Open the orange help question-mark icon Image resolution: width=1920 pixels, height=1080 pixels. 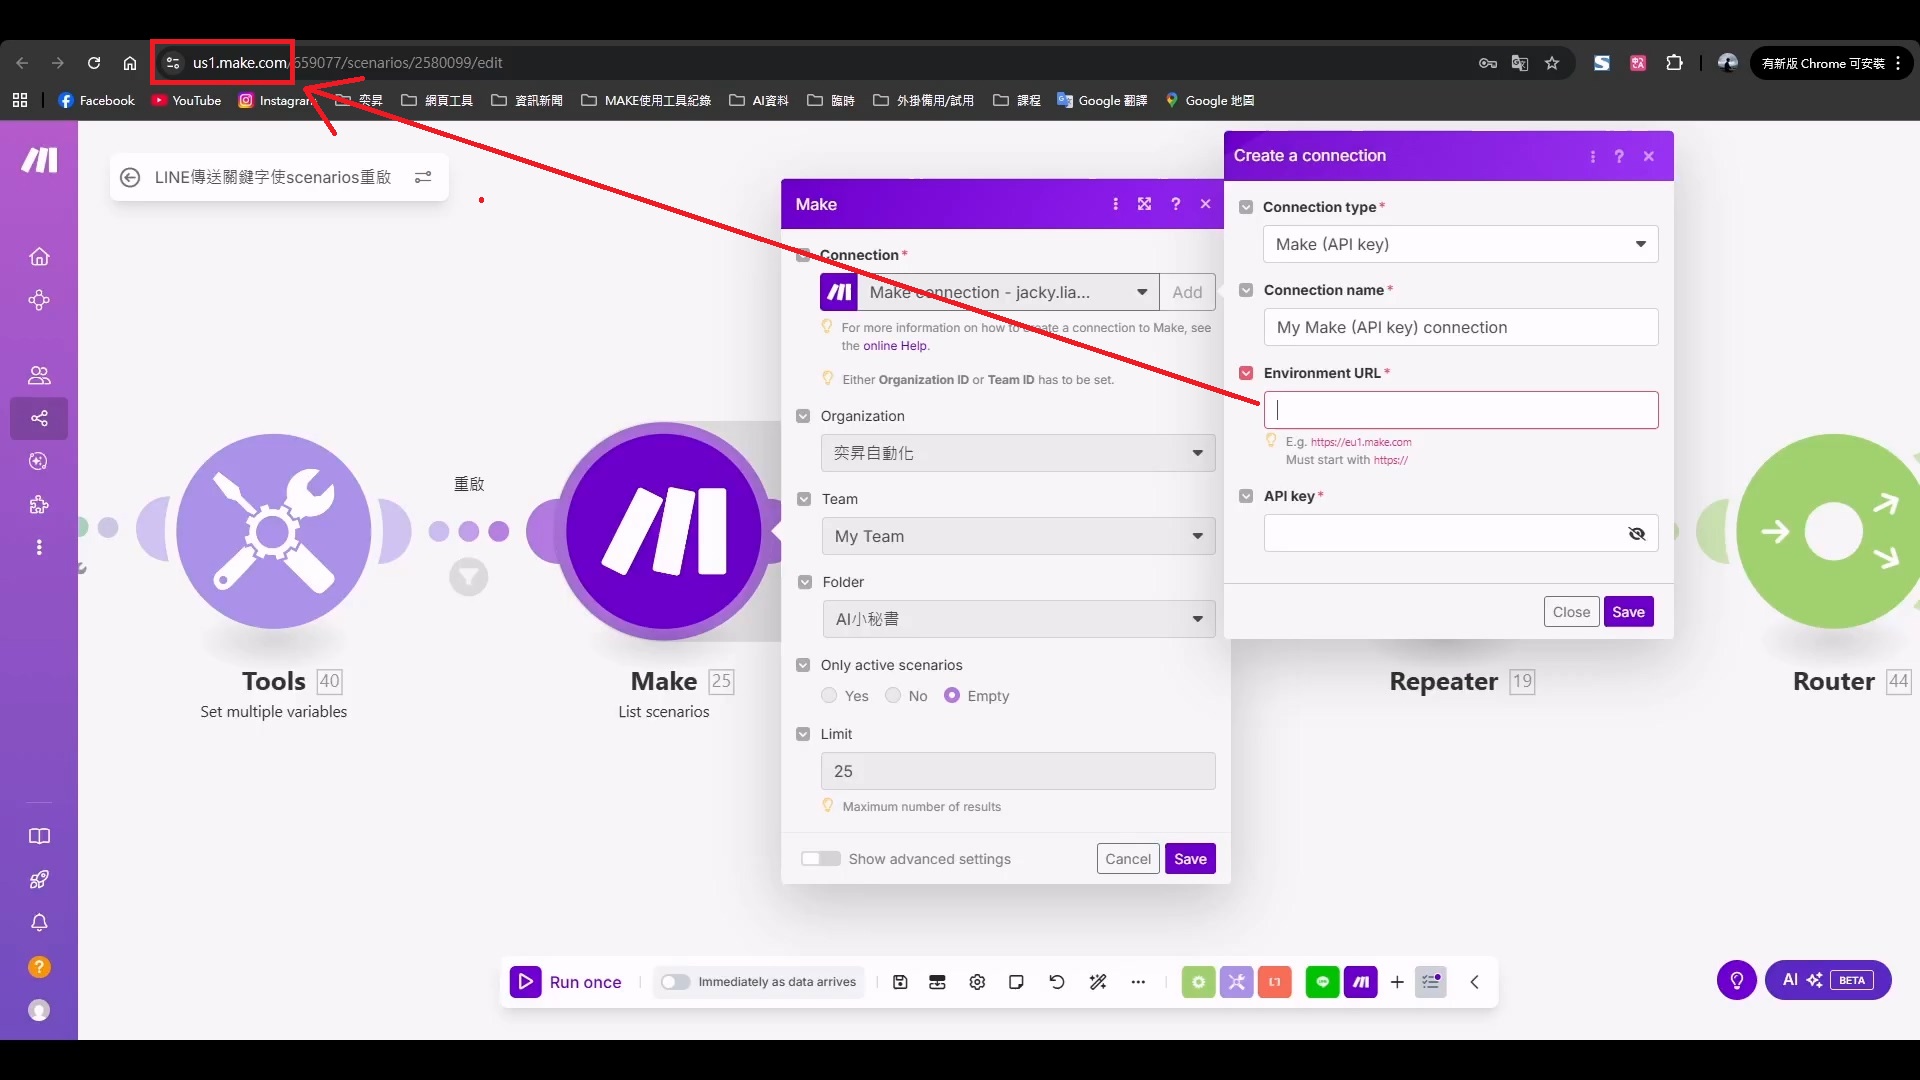coord(39,967)
